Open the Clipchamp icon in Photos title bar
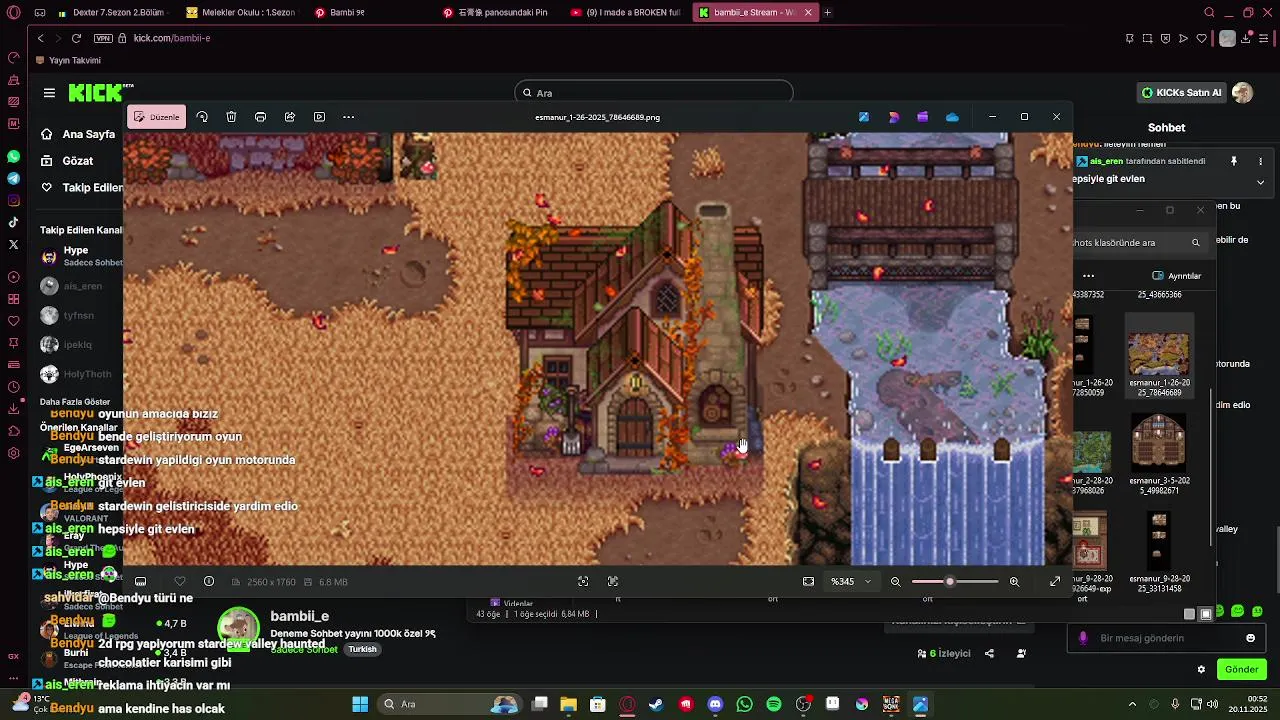 [x=923, y=117]
